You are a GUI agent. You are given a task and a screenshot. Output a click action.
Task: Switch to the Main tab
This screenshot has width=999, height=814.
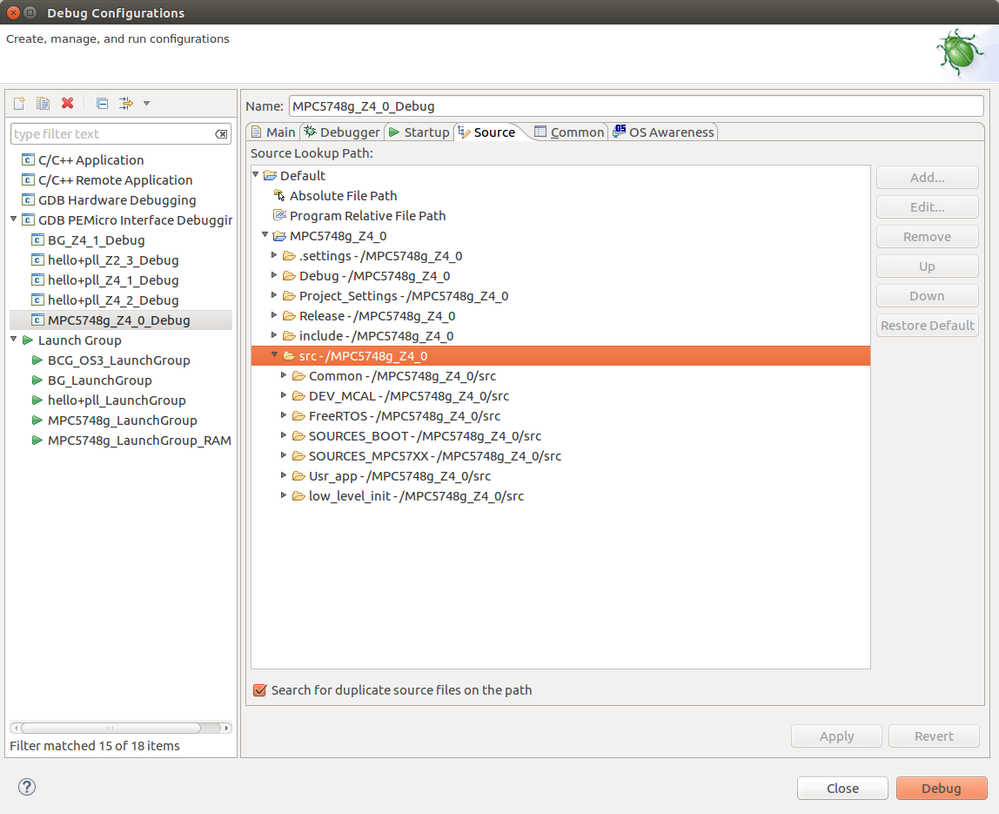[x=273, y=132]
